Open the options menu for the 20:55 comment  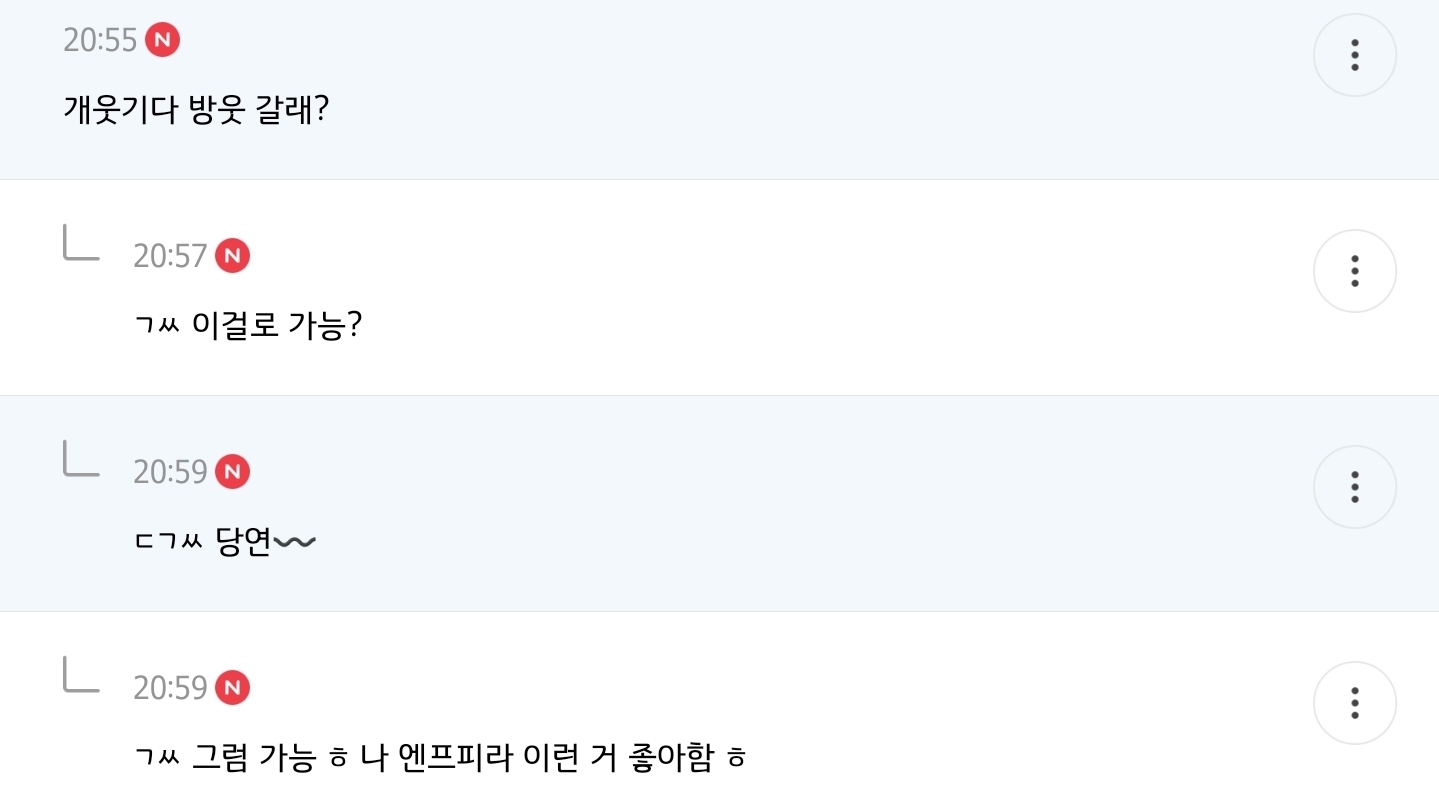tap(1354, 55)
